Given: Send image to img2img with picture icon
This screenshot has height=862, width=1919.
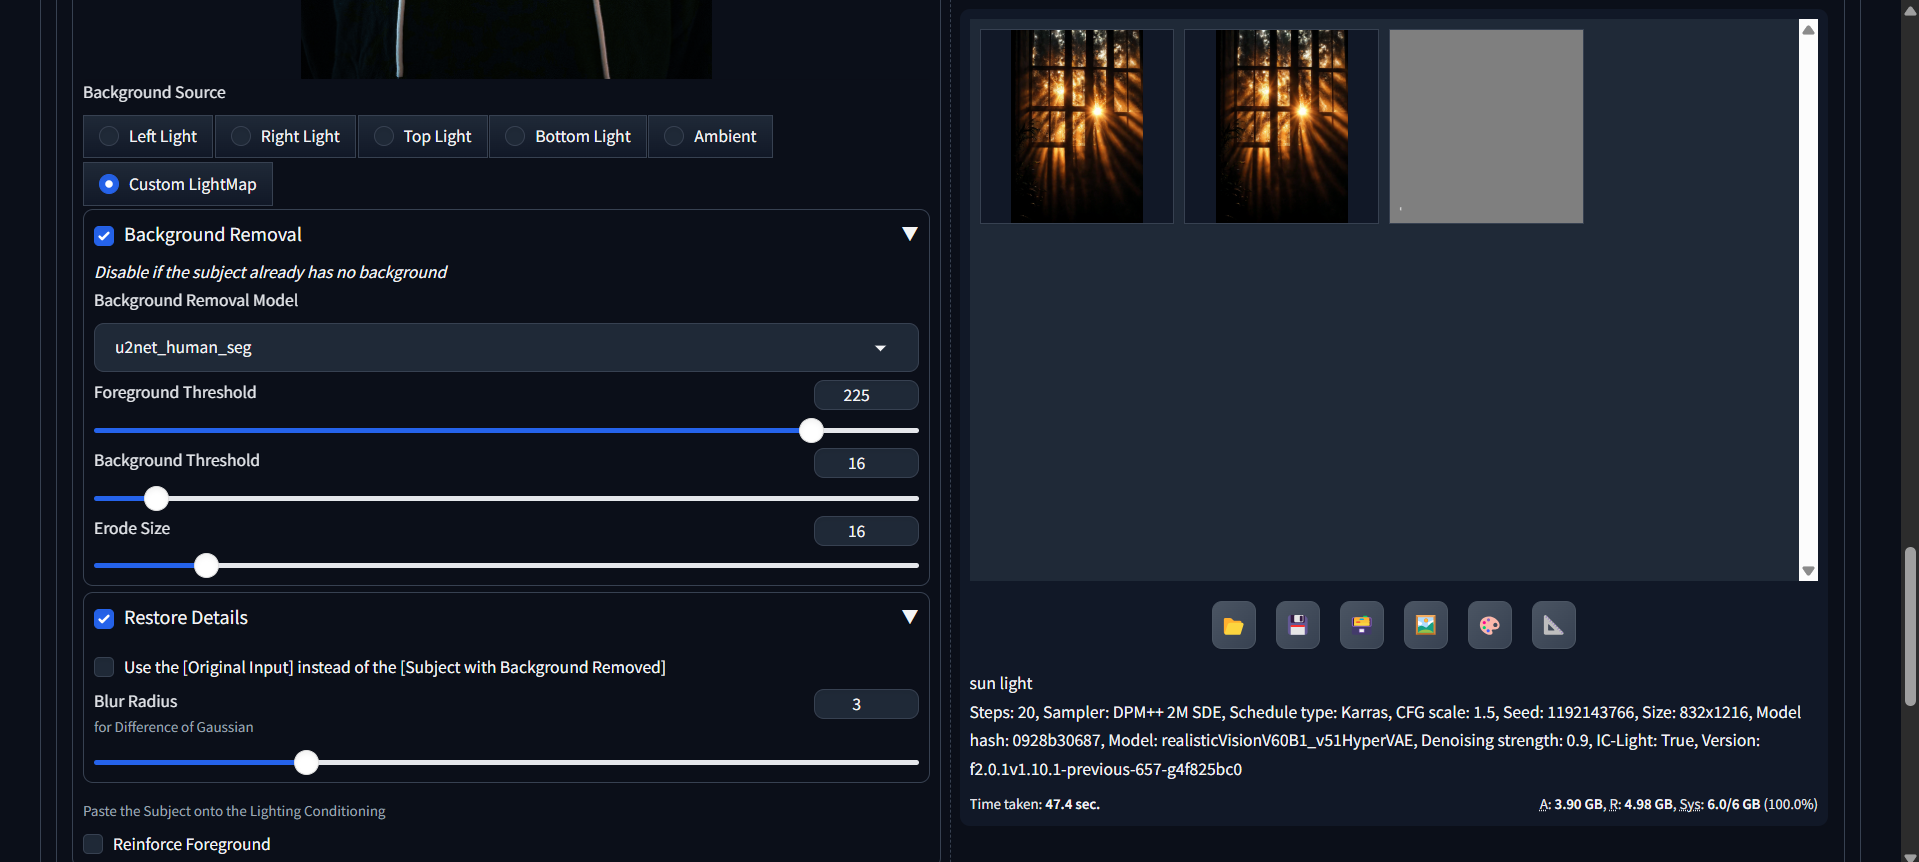Looking at the screenshot, I should click(x=1425, y=625).
